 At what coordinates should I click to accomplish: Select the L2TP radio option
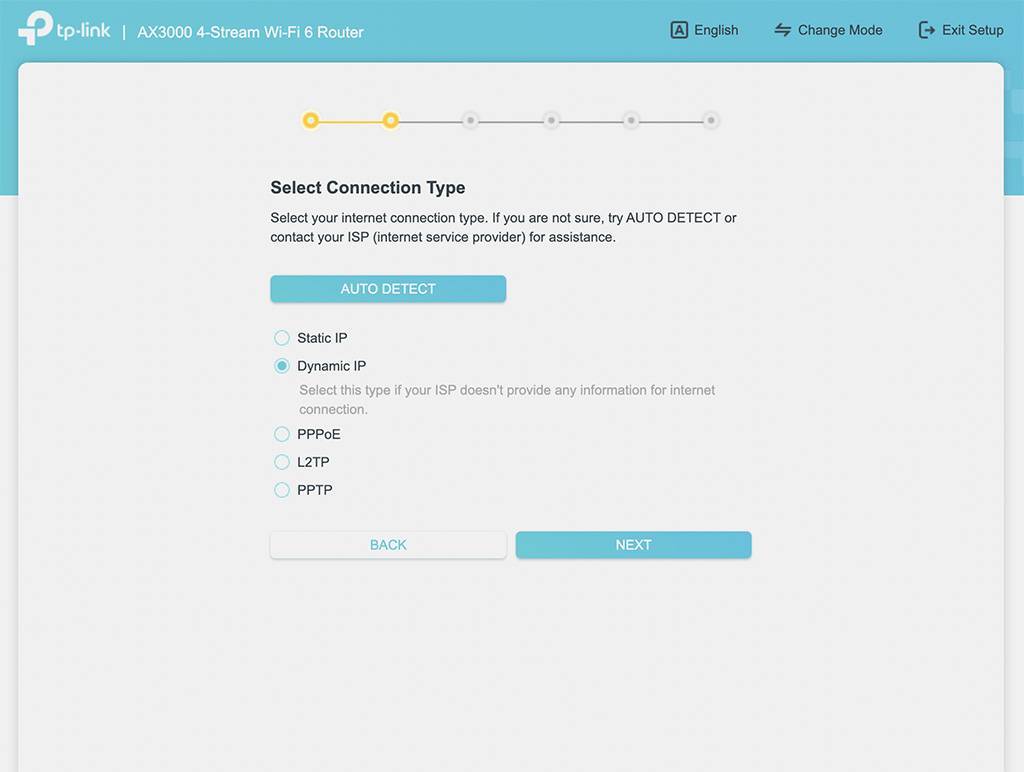click(x=282, y=462)
